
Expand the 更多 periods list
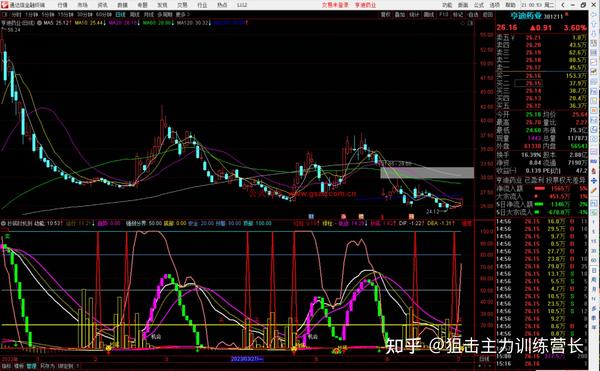click(x=183, y=15)
